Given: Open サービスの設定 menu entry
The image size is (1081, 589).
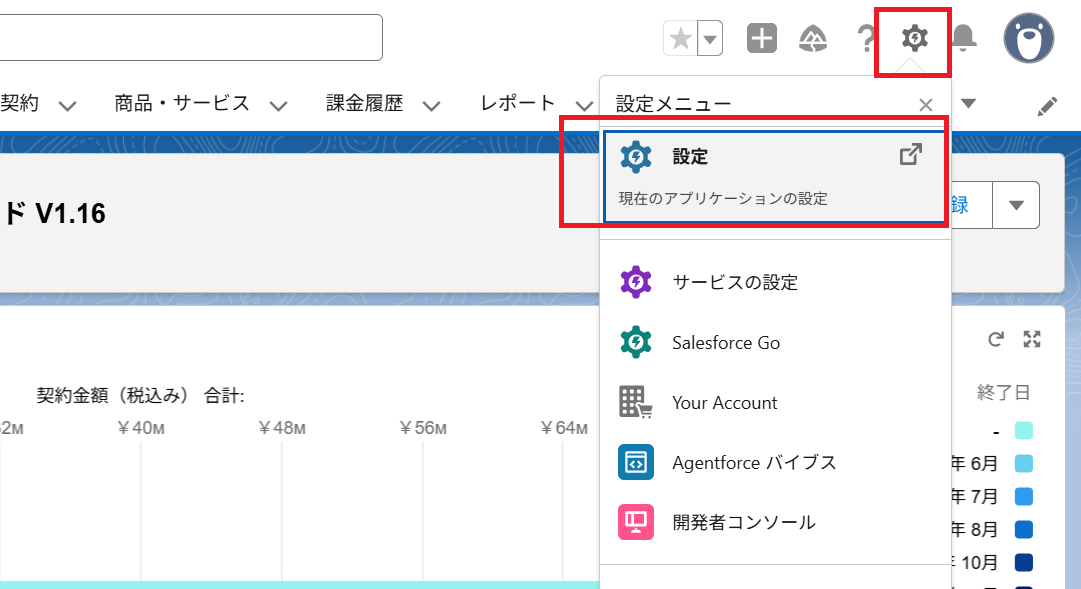Looking at the screenshot, I should 735,282.
